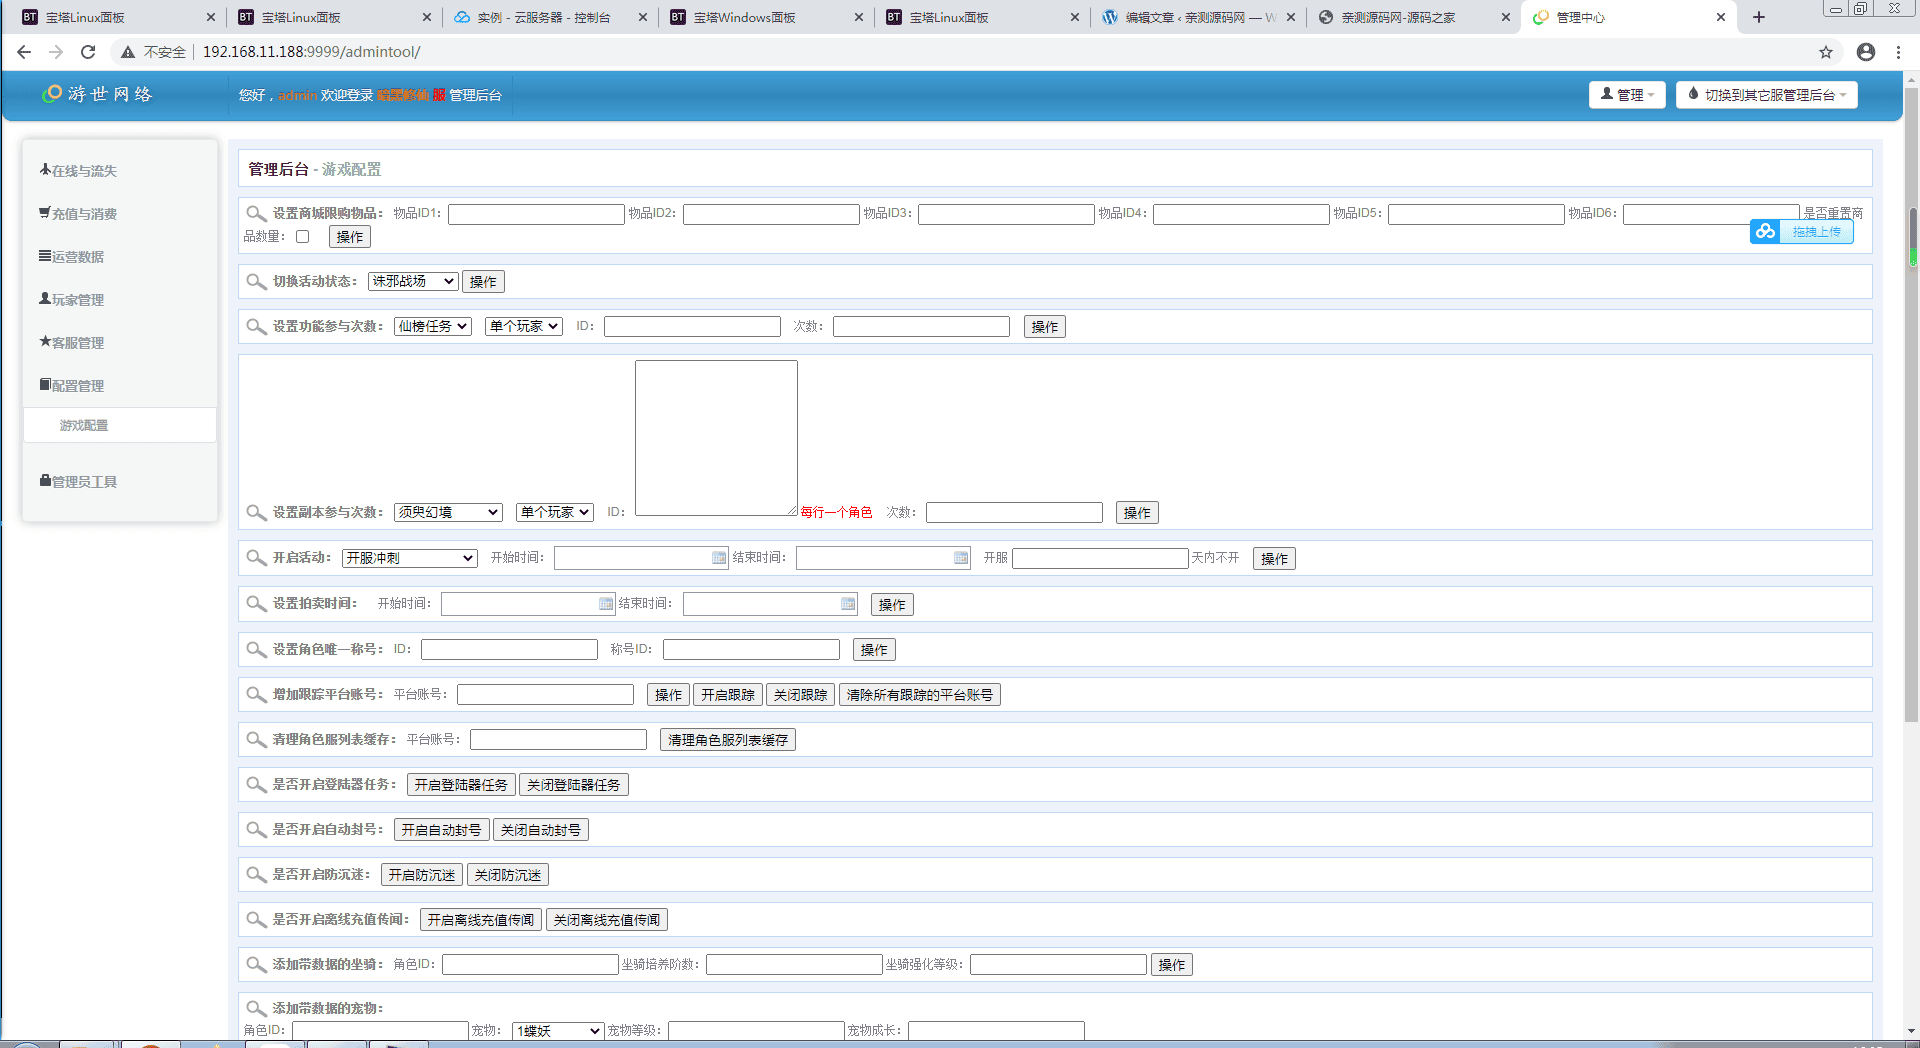The width and height of the screenshot is (1920, 1048).
Task: Open 单个玩家 dropdown in 设置副本参与次数 row
Action: 555,513
